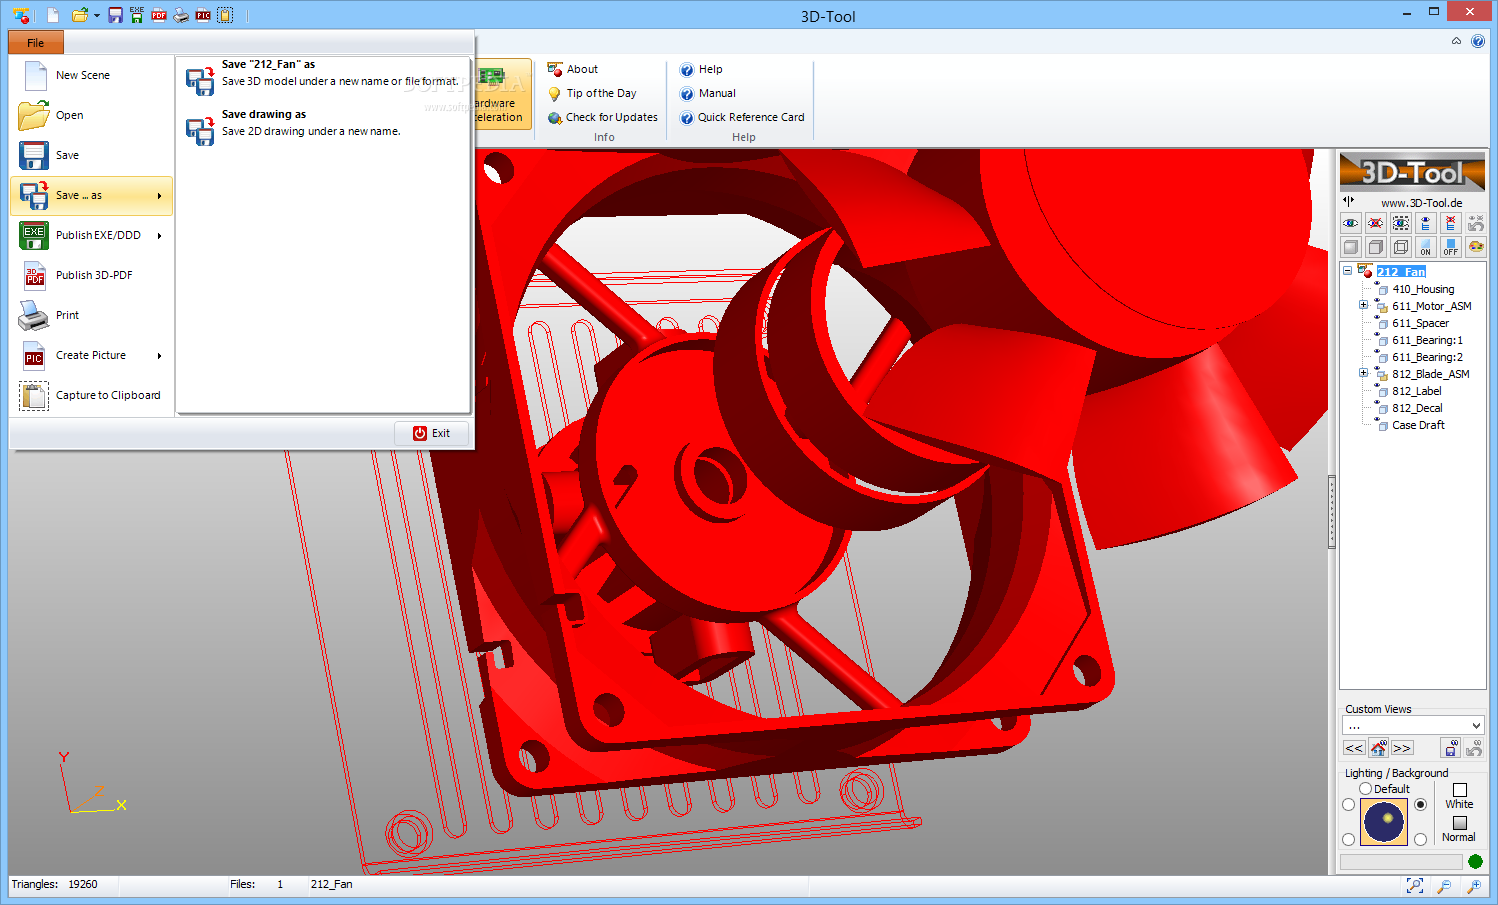
Task: Collapse the ribbon with the chevron arrow
Action: pyautogui.click(x=1456, y=41)
